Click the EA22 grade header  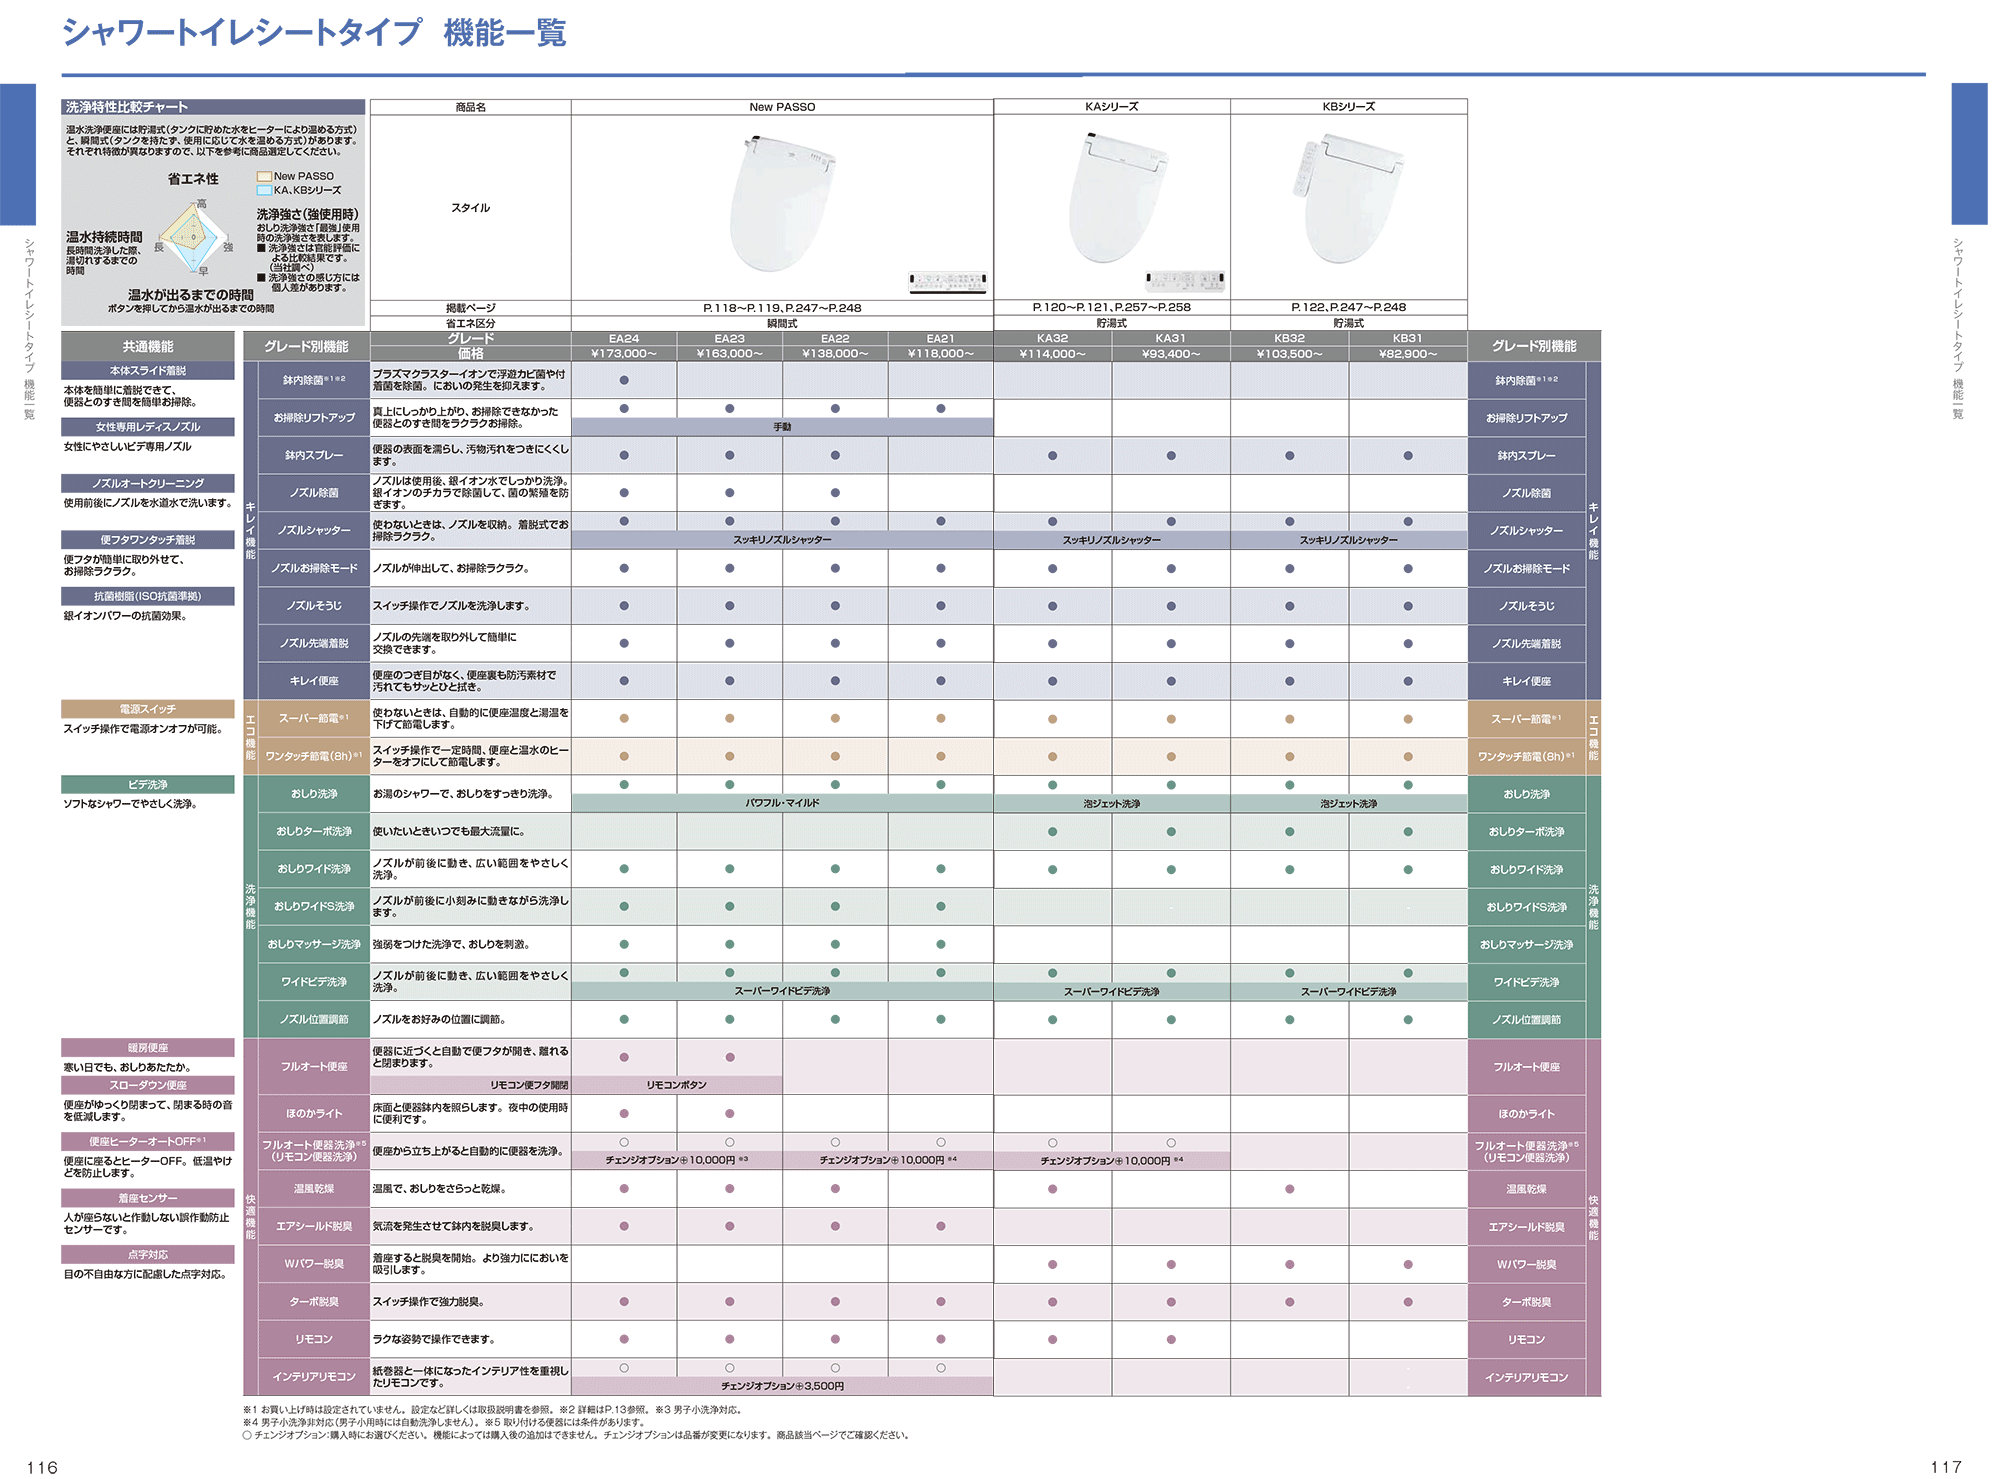[x=835, y=339]
